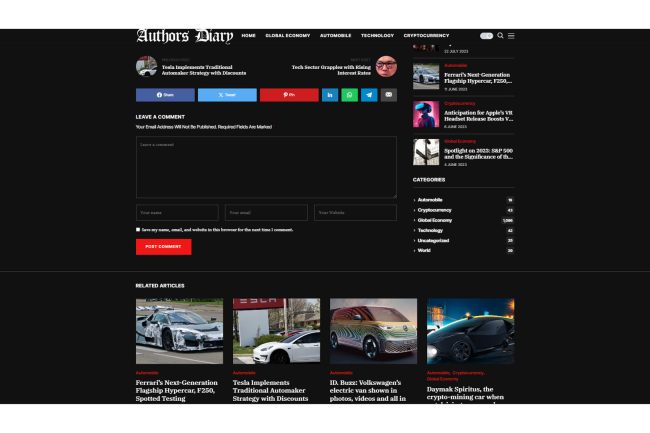Expand the Cryptocurrency category in sidebar

coord(434,210)
